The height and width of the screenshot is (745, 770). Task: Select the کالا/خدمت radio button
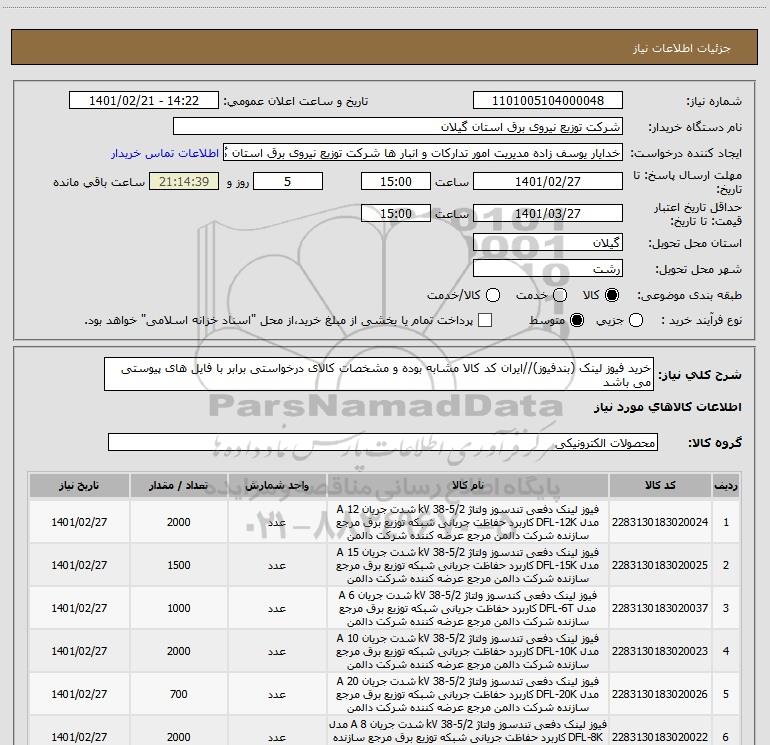pyautogui.click(x=493, y=295)
